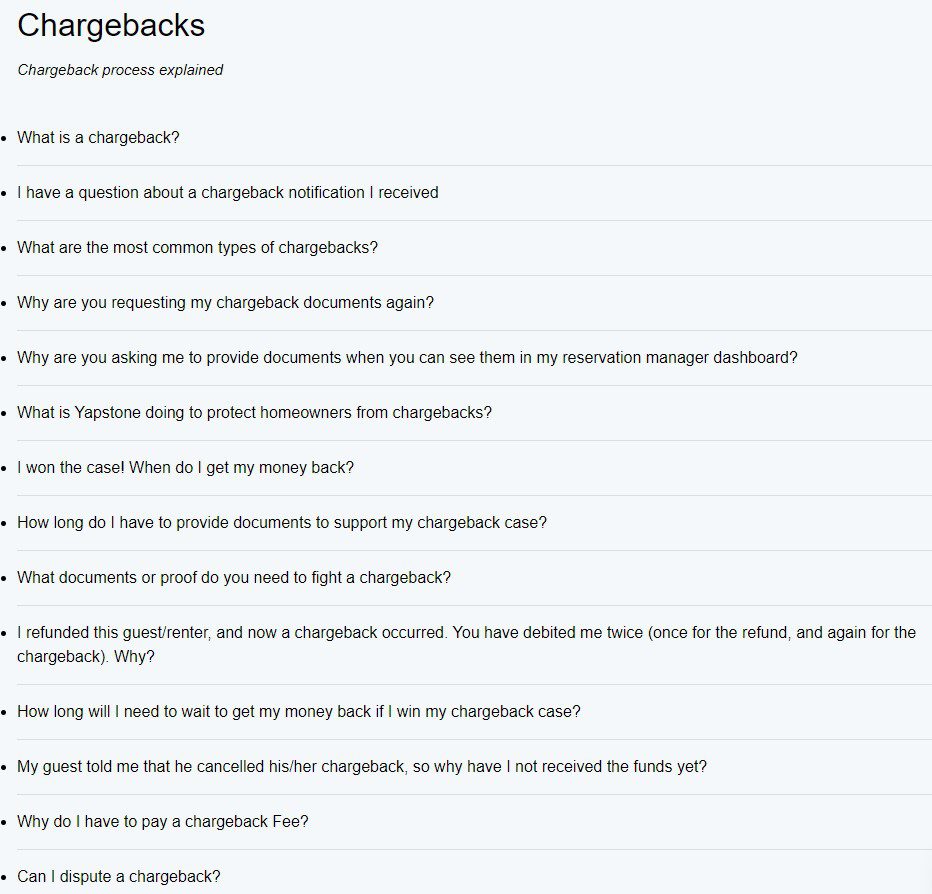Expand the Yapstone homeowner protection question

tap(254, 413)
